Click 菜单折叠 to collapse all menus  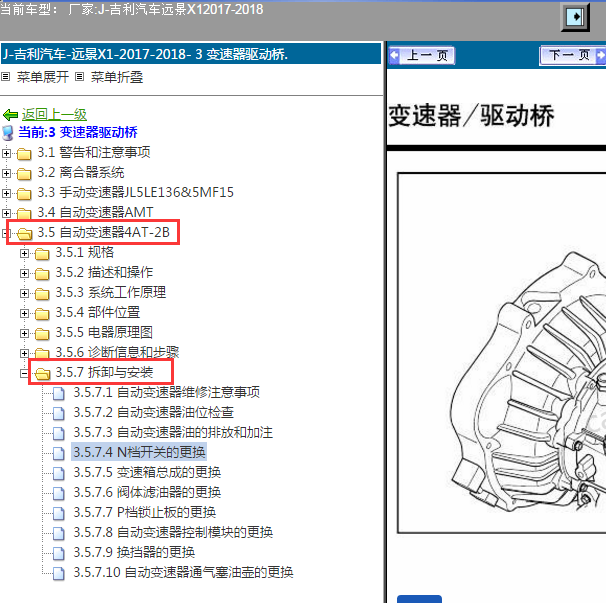point(117,77)
